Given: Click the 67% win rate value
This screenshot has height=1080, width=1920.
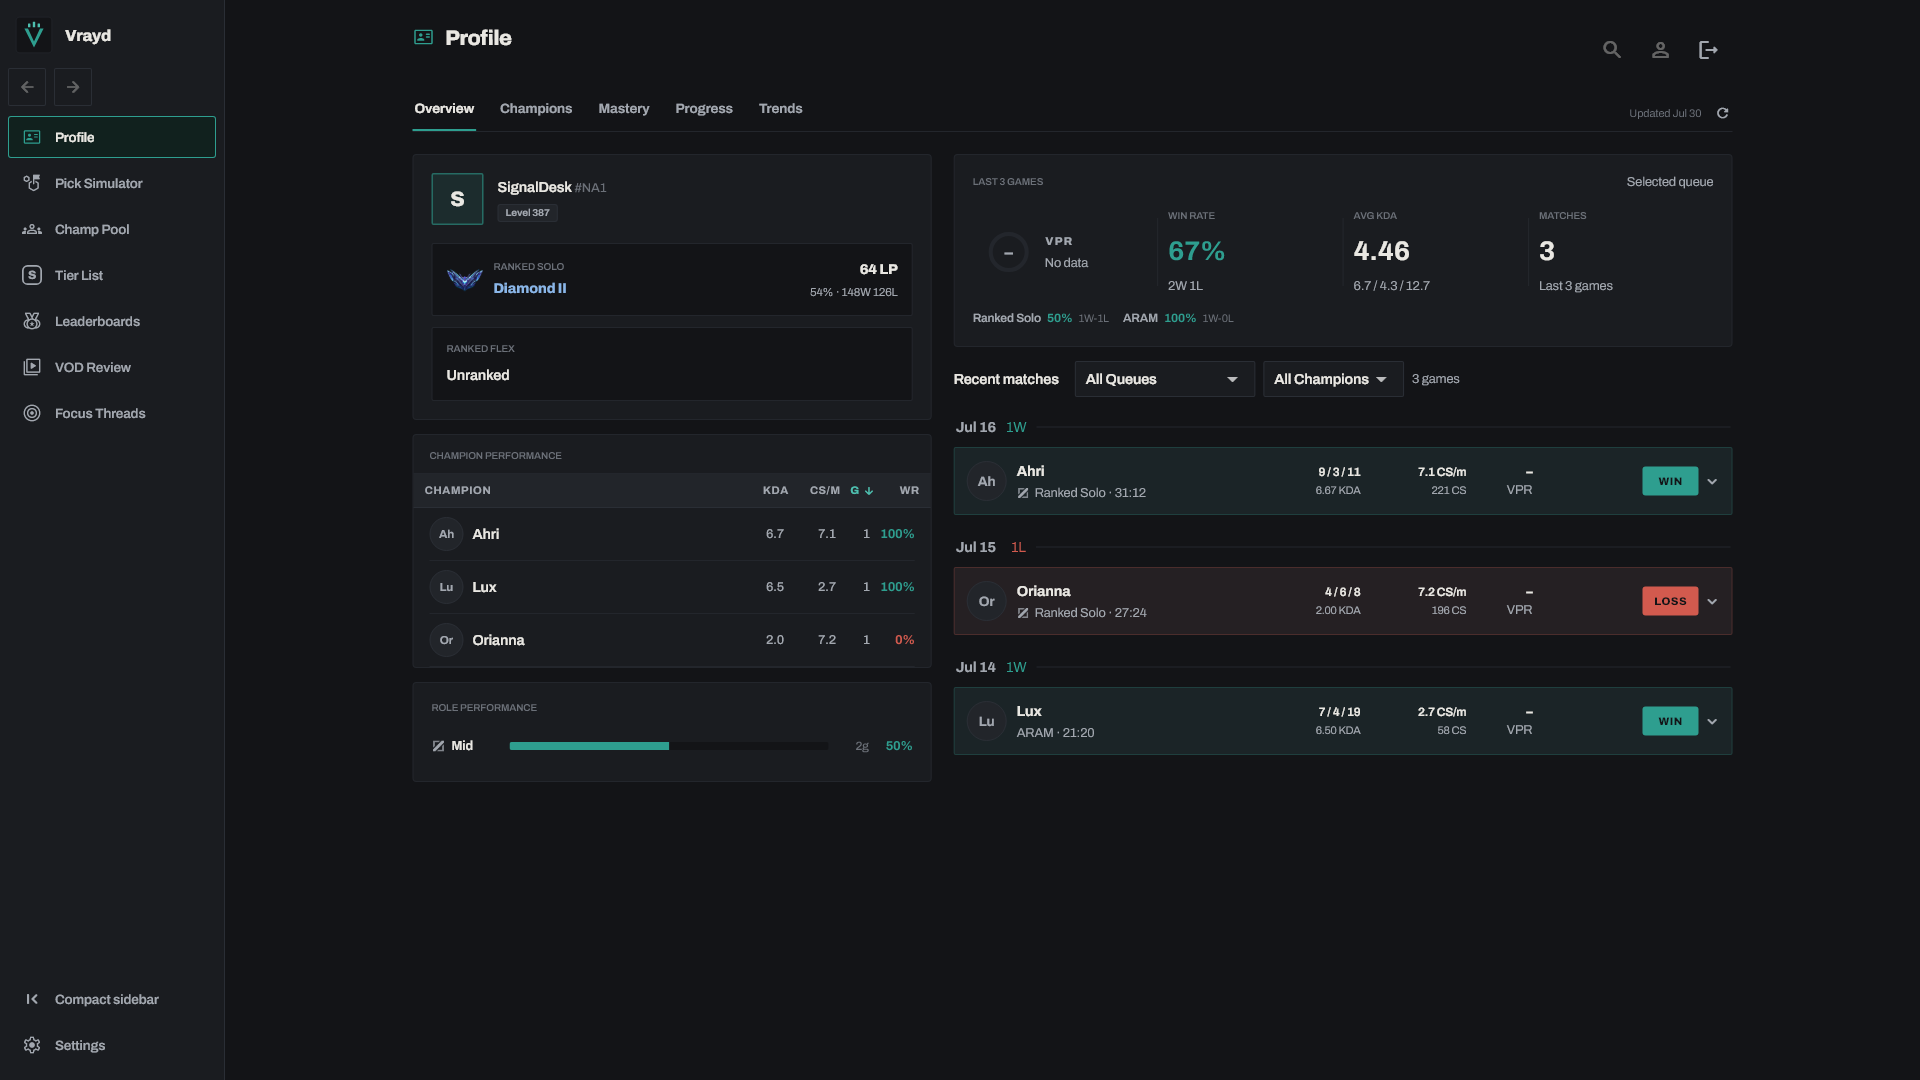Looking at the screenshot, I should (1196, 251).
